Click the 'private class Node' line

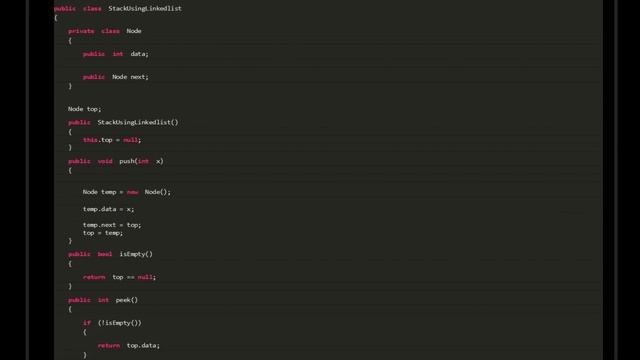tap(105, 31)
